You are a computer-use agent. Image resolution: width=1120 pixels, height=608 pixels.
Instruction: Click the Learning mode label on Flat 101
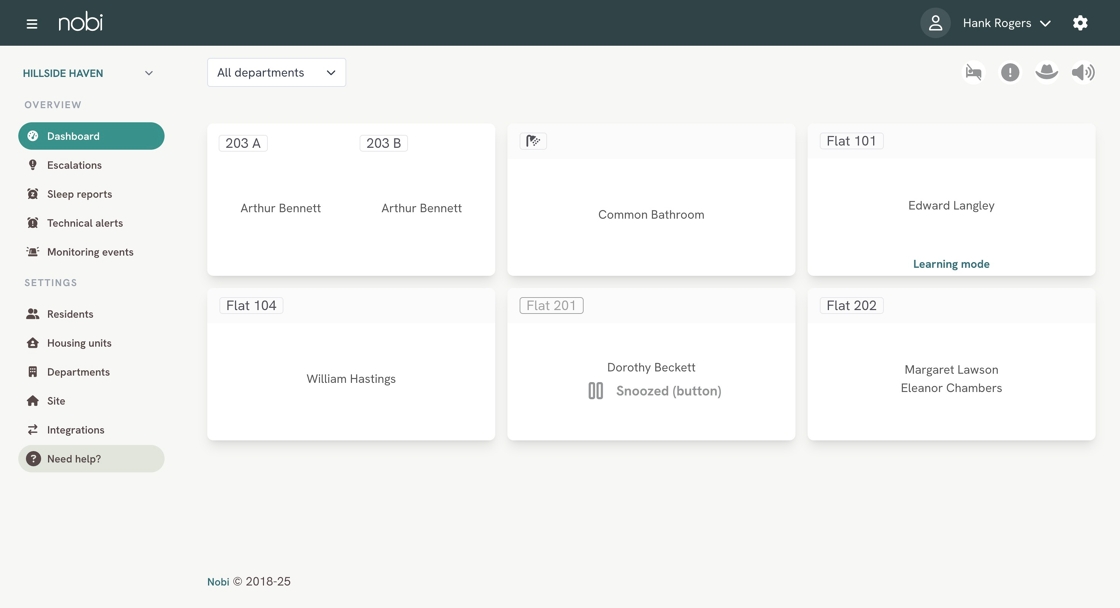951,264
